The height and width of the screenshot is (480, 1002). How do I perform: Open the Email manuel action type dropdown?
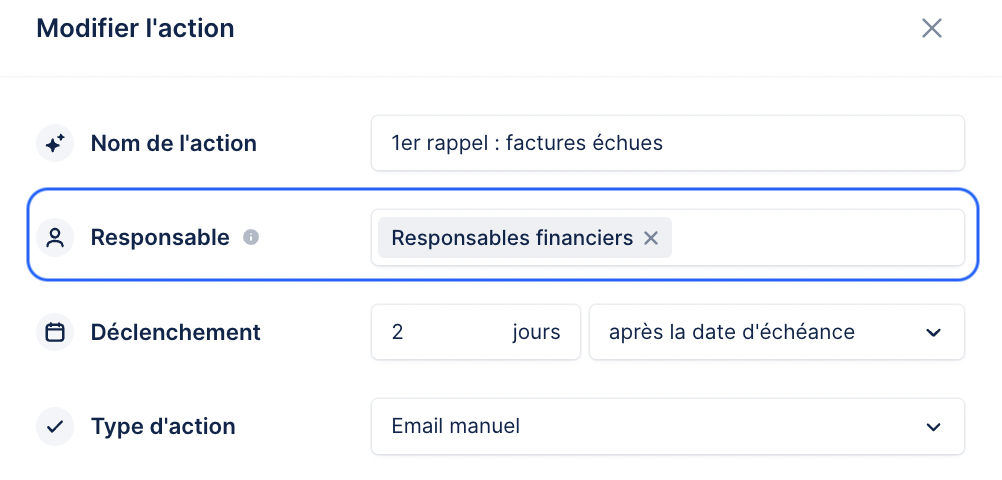[x=668, y=426]
